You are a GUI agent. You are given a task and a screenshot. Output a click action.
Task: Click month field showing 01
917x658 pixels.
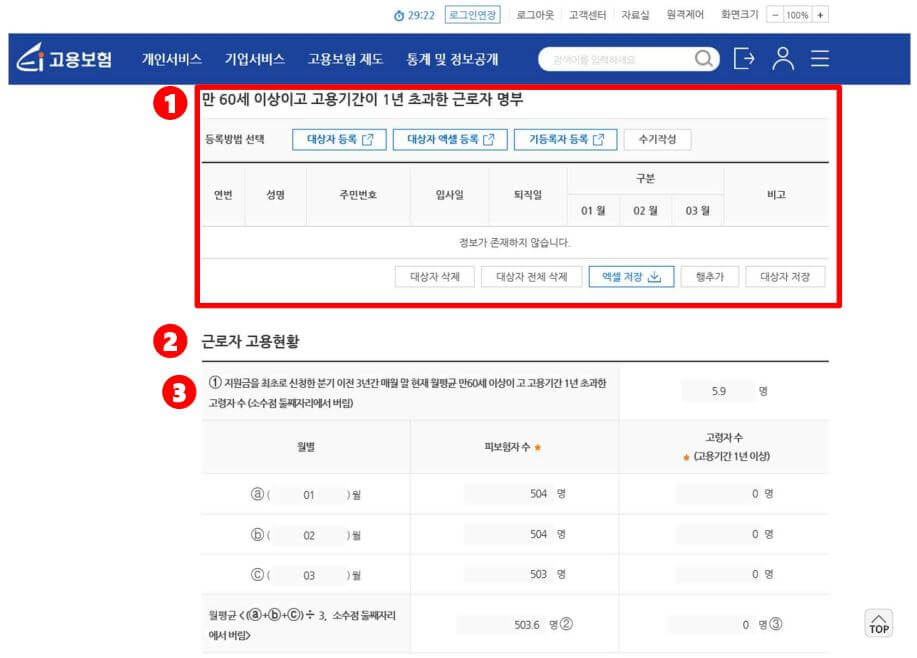309,495
